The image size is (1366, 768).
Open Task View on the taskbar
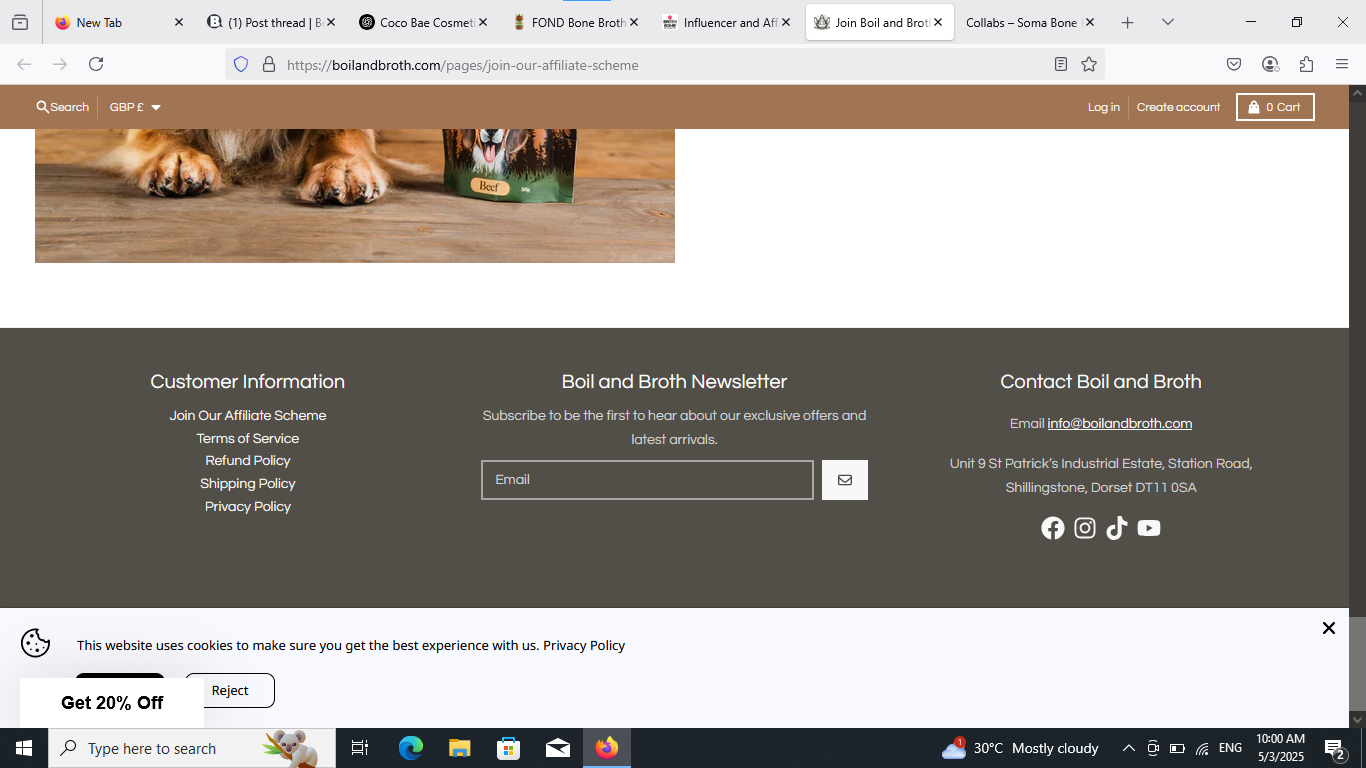[360, 748]
